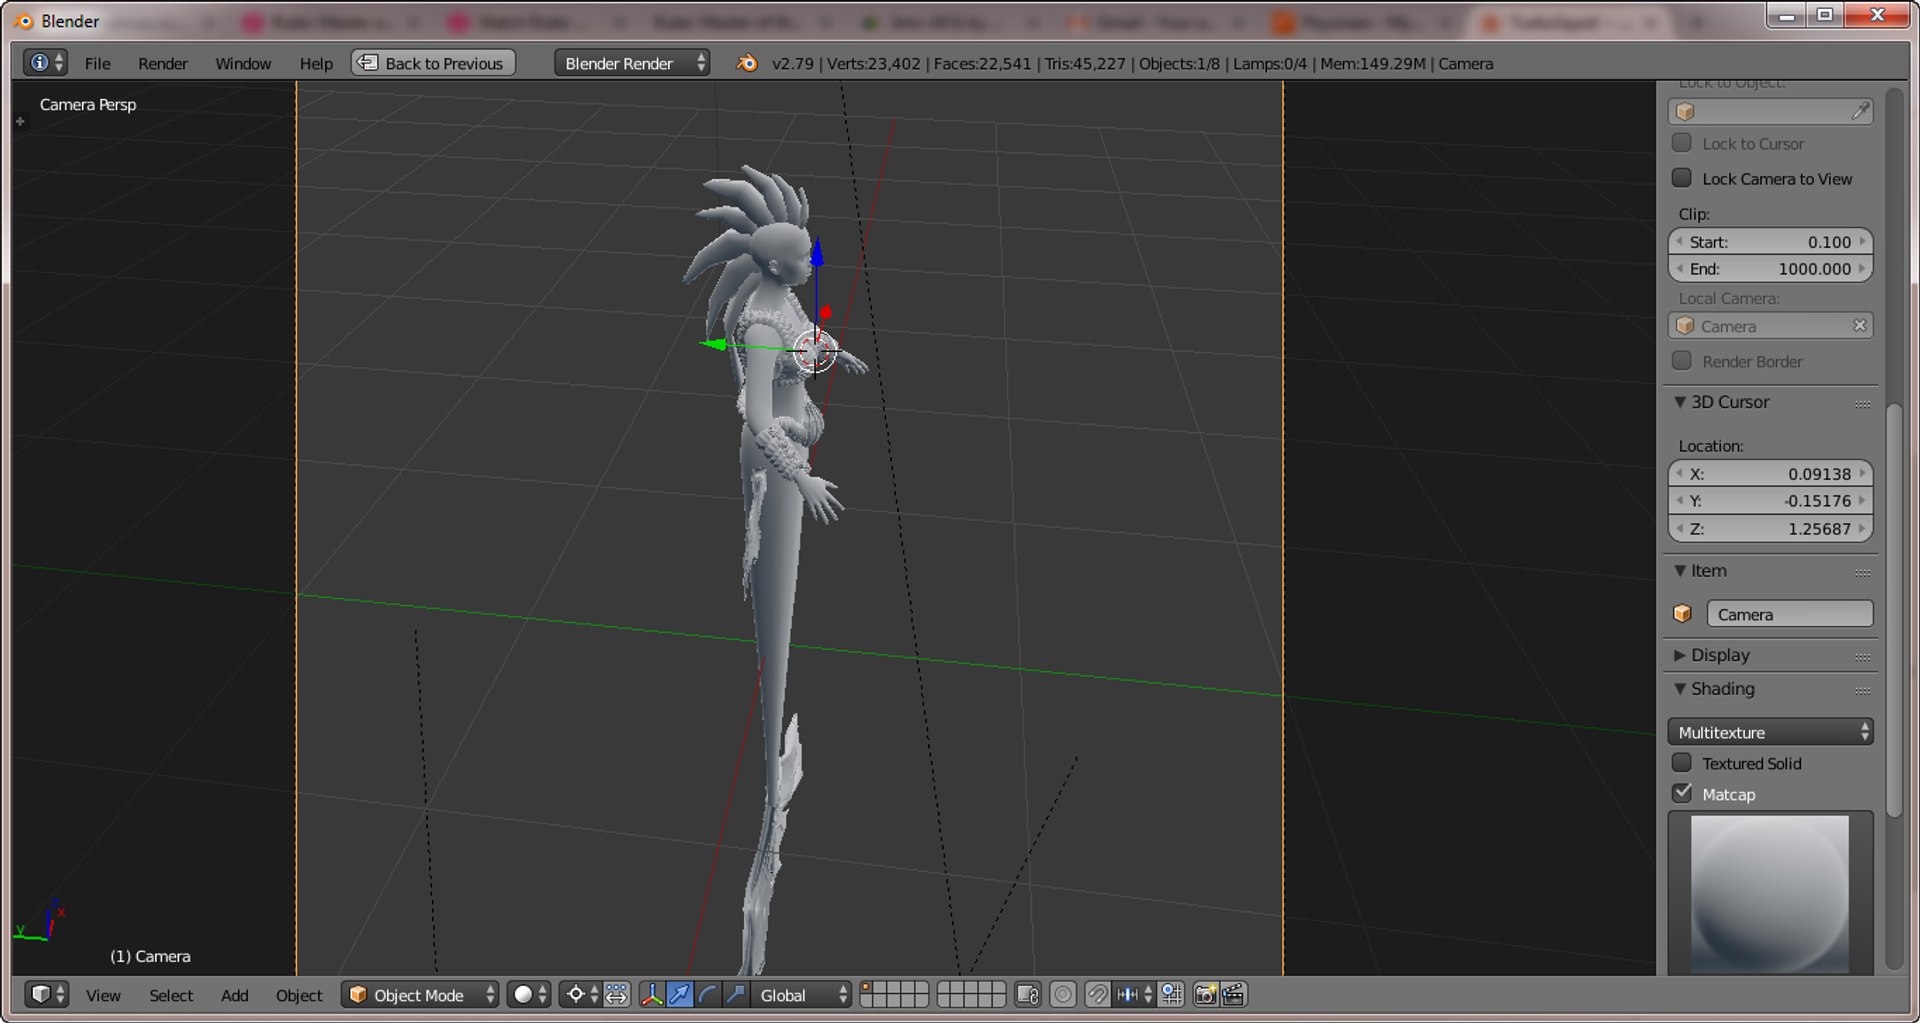The width and height of the screenshot is (1920, 1023).
Task: Click the OpenGL render image camera icon
Action: point(1205,995)
